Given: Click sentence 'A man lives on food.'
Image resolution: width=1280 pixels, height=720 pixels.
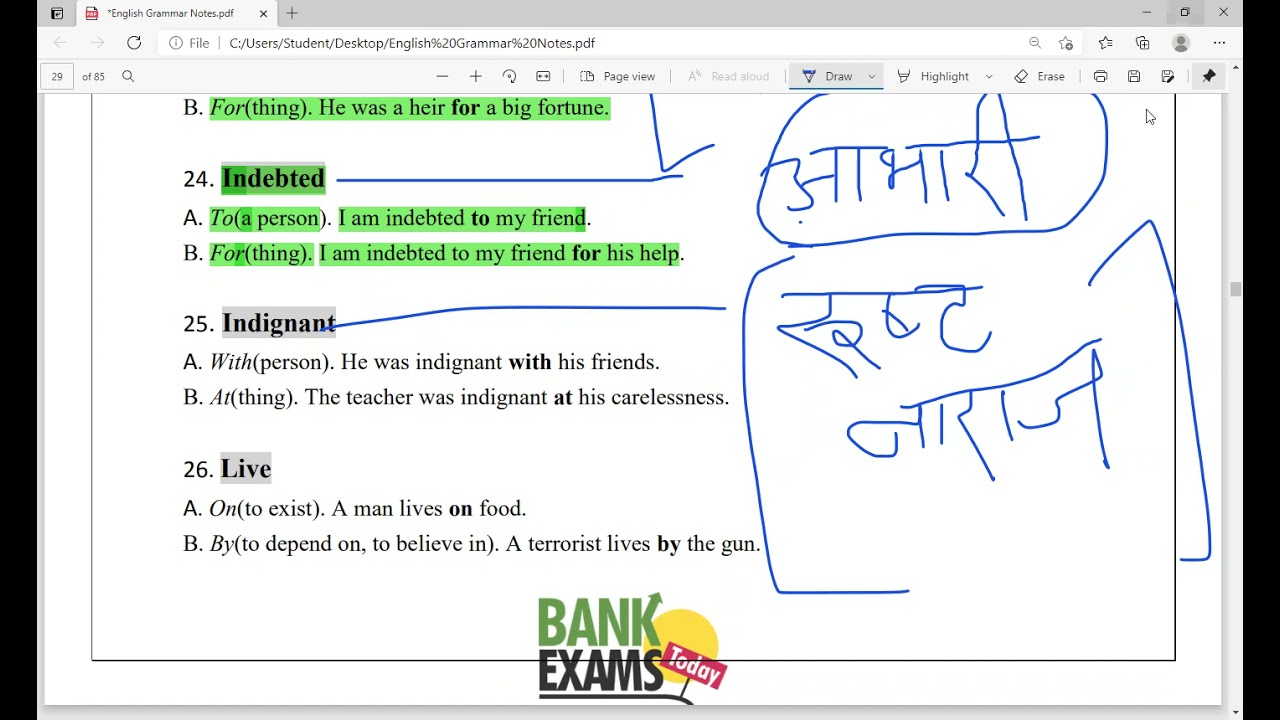Looking at the screenshot, I should pyautogui.click(x=428, y=508).
